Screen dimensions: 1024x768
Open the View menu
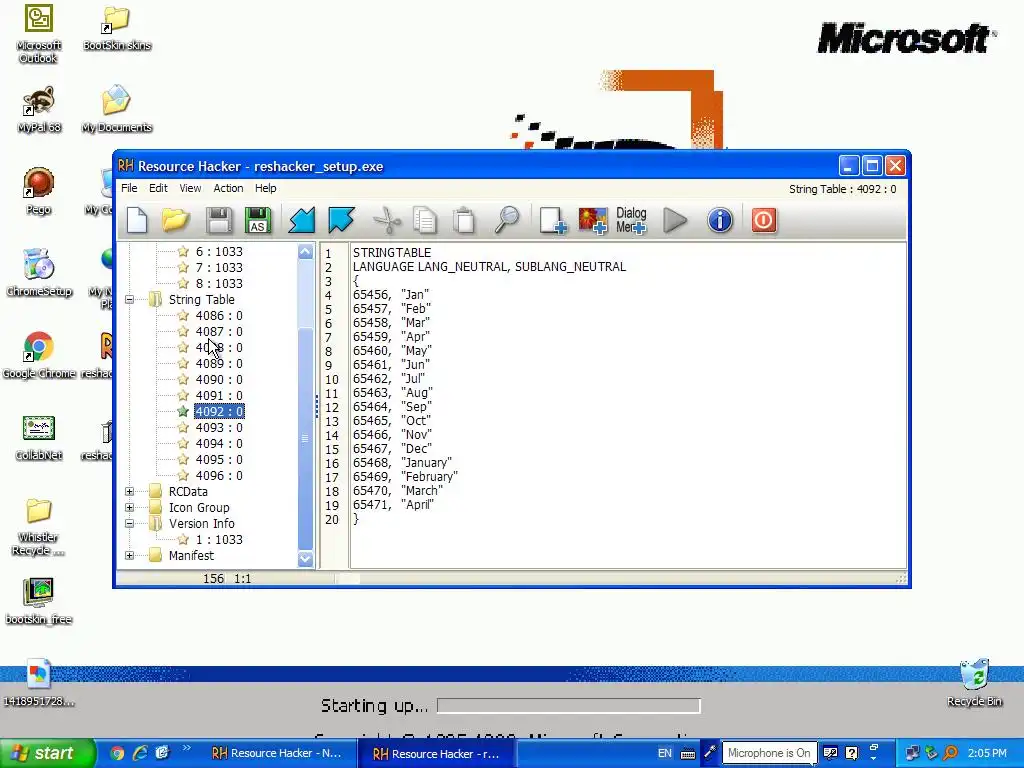pos(190,188)
